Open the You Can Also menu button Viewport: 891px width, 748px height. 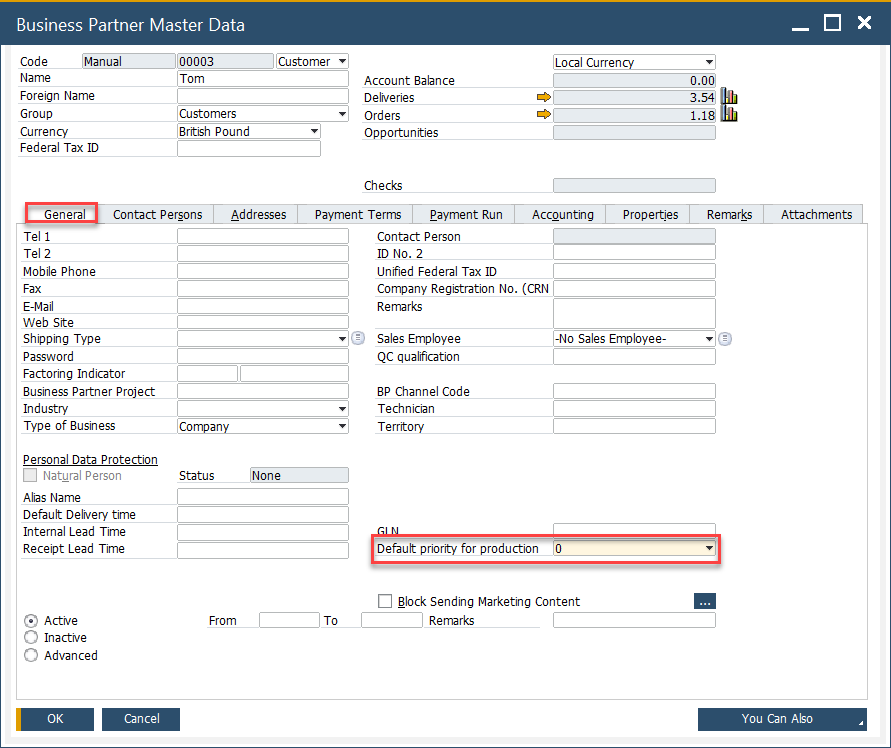coord(781,719)
